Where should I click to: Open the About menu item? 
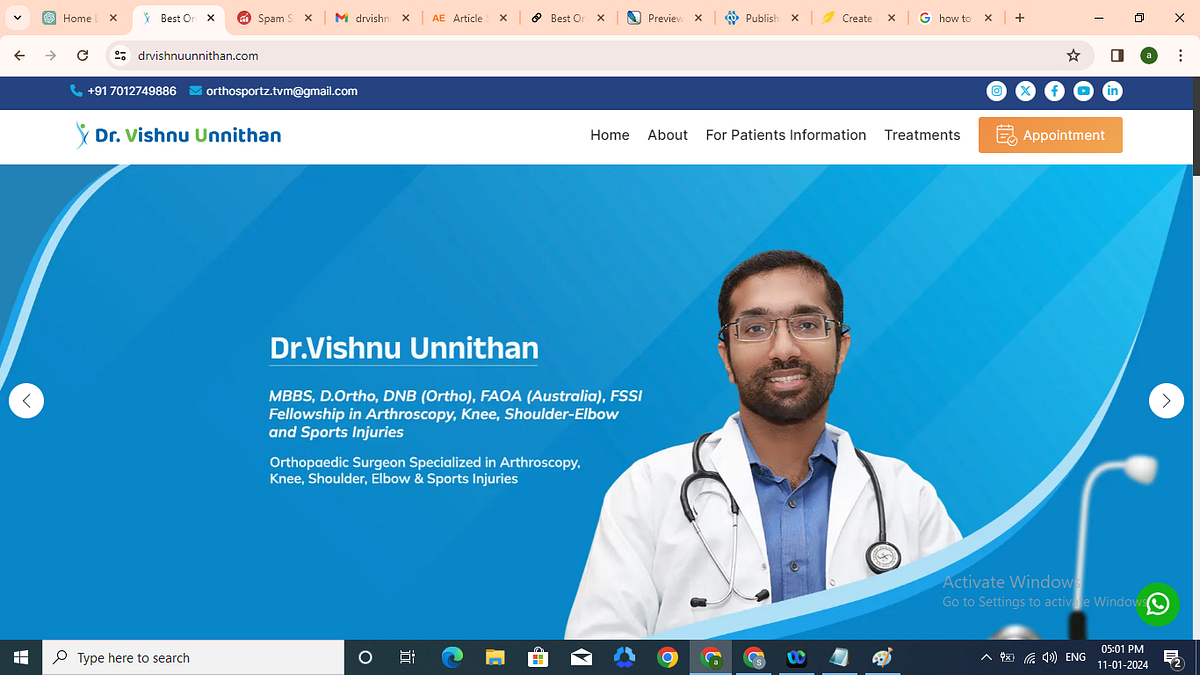coord(667,135)
